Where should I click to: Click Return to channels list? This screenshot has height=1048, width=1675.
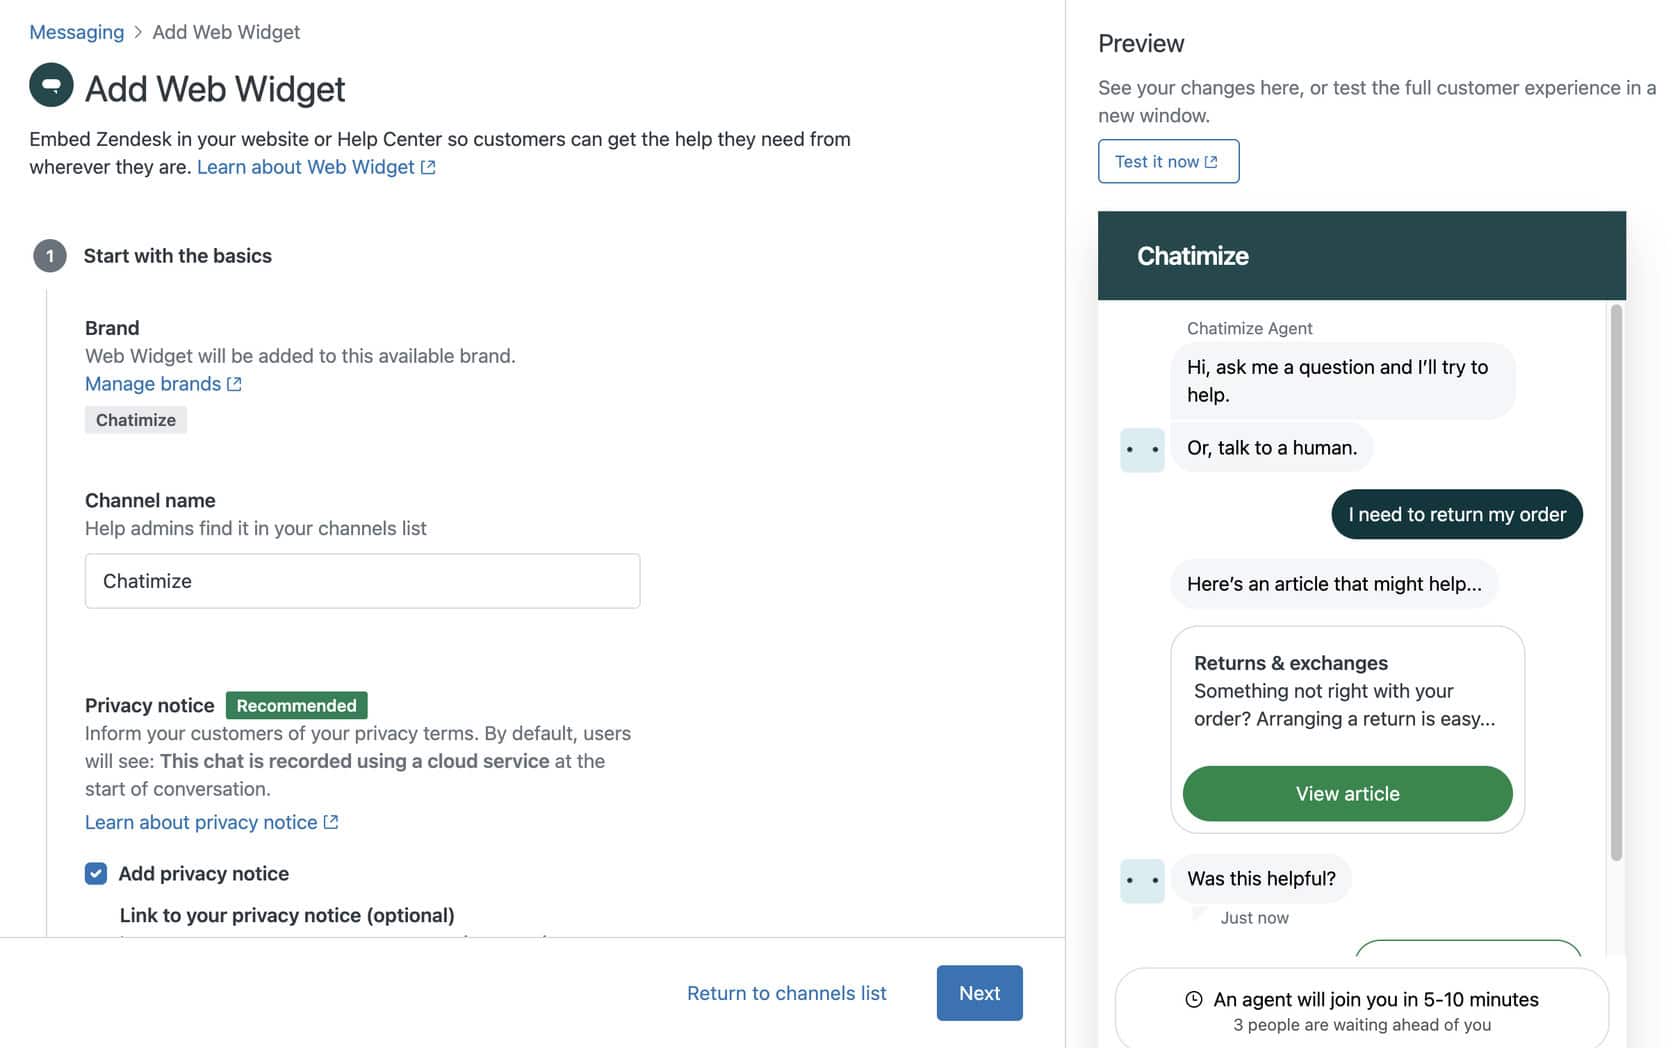pyautogui.click(x=786, y=993)
